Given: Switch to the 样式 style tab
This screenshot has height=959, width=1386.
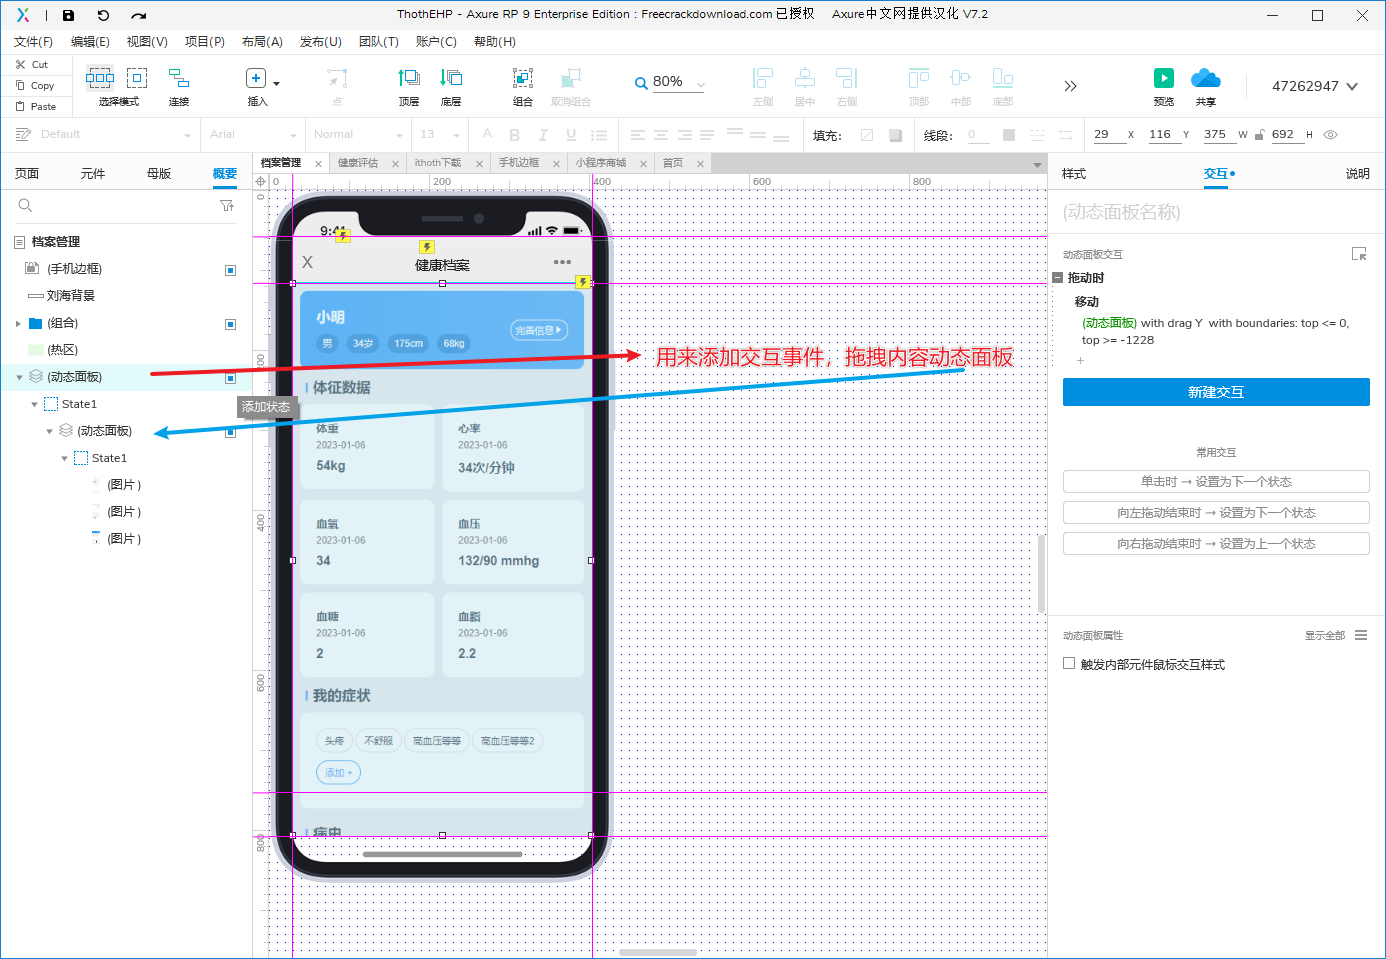Looking at the screenshot, I should pyautogui.click(x=1074, y=174).
